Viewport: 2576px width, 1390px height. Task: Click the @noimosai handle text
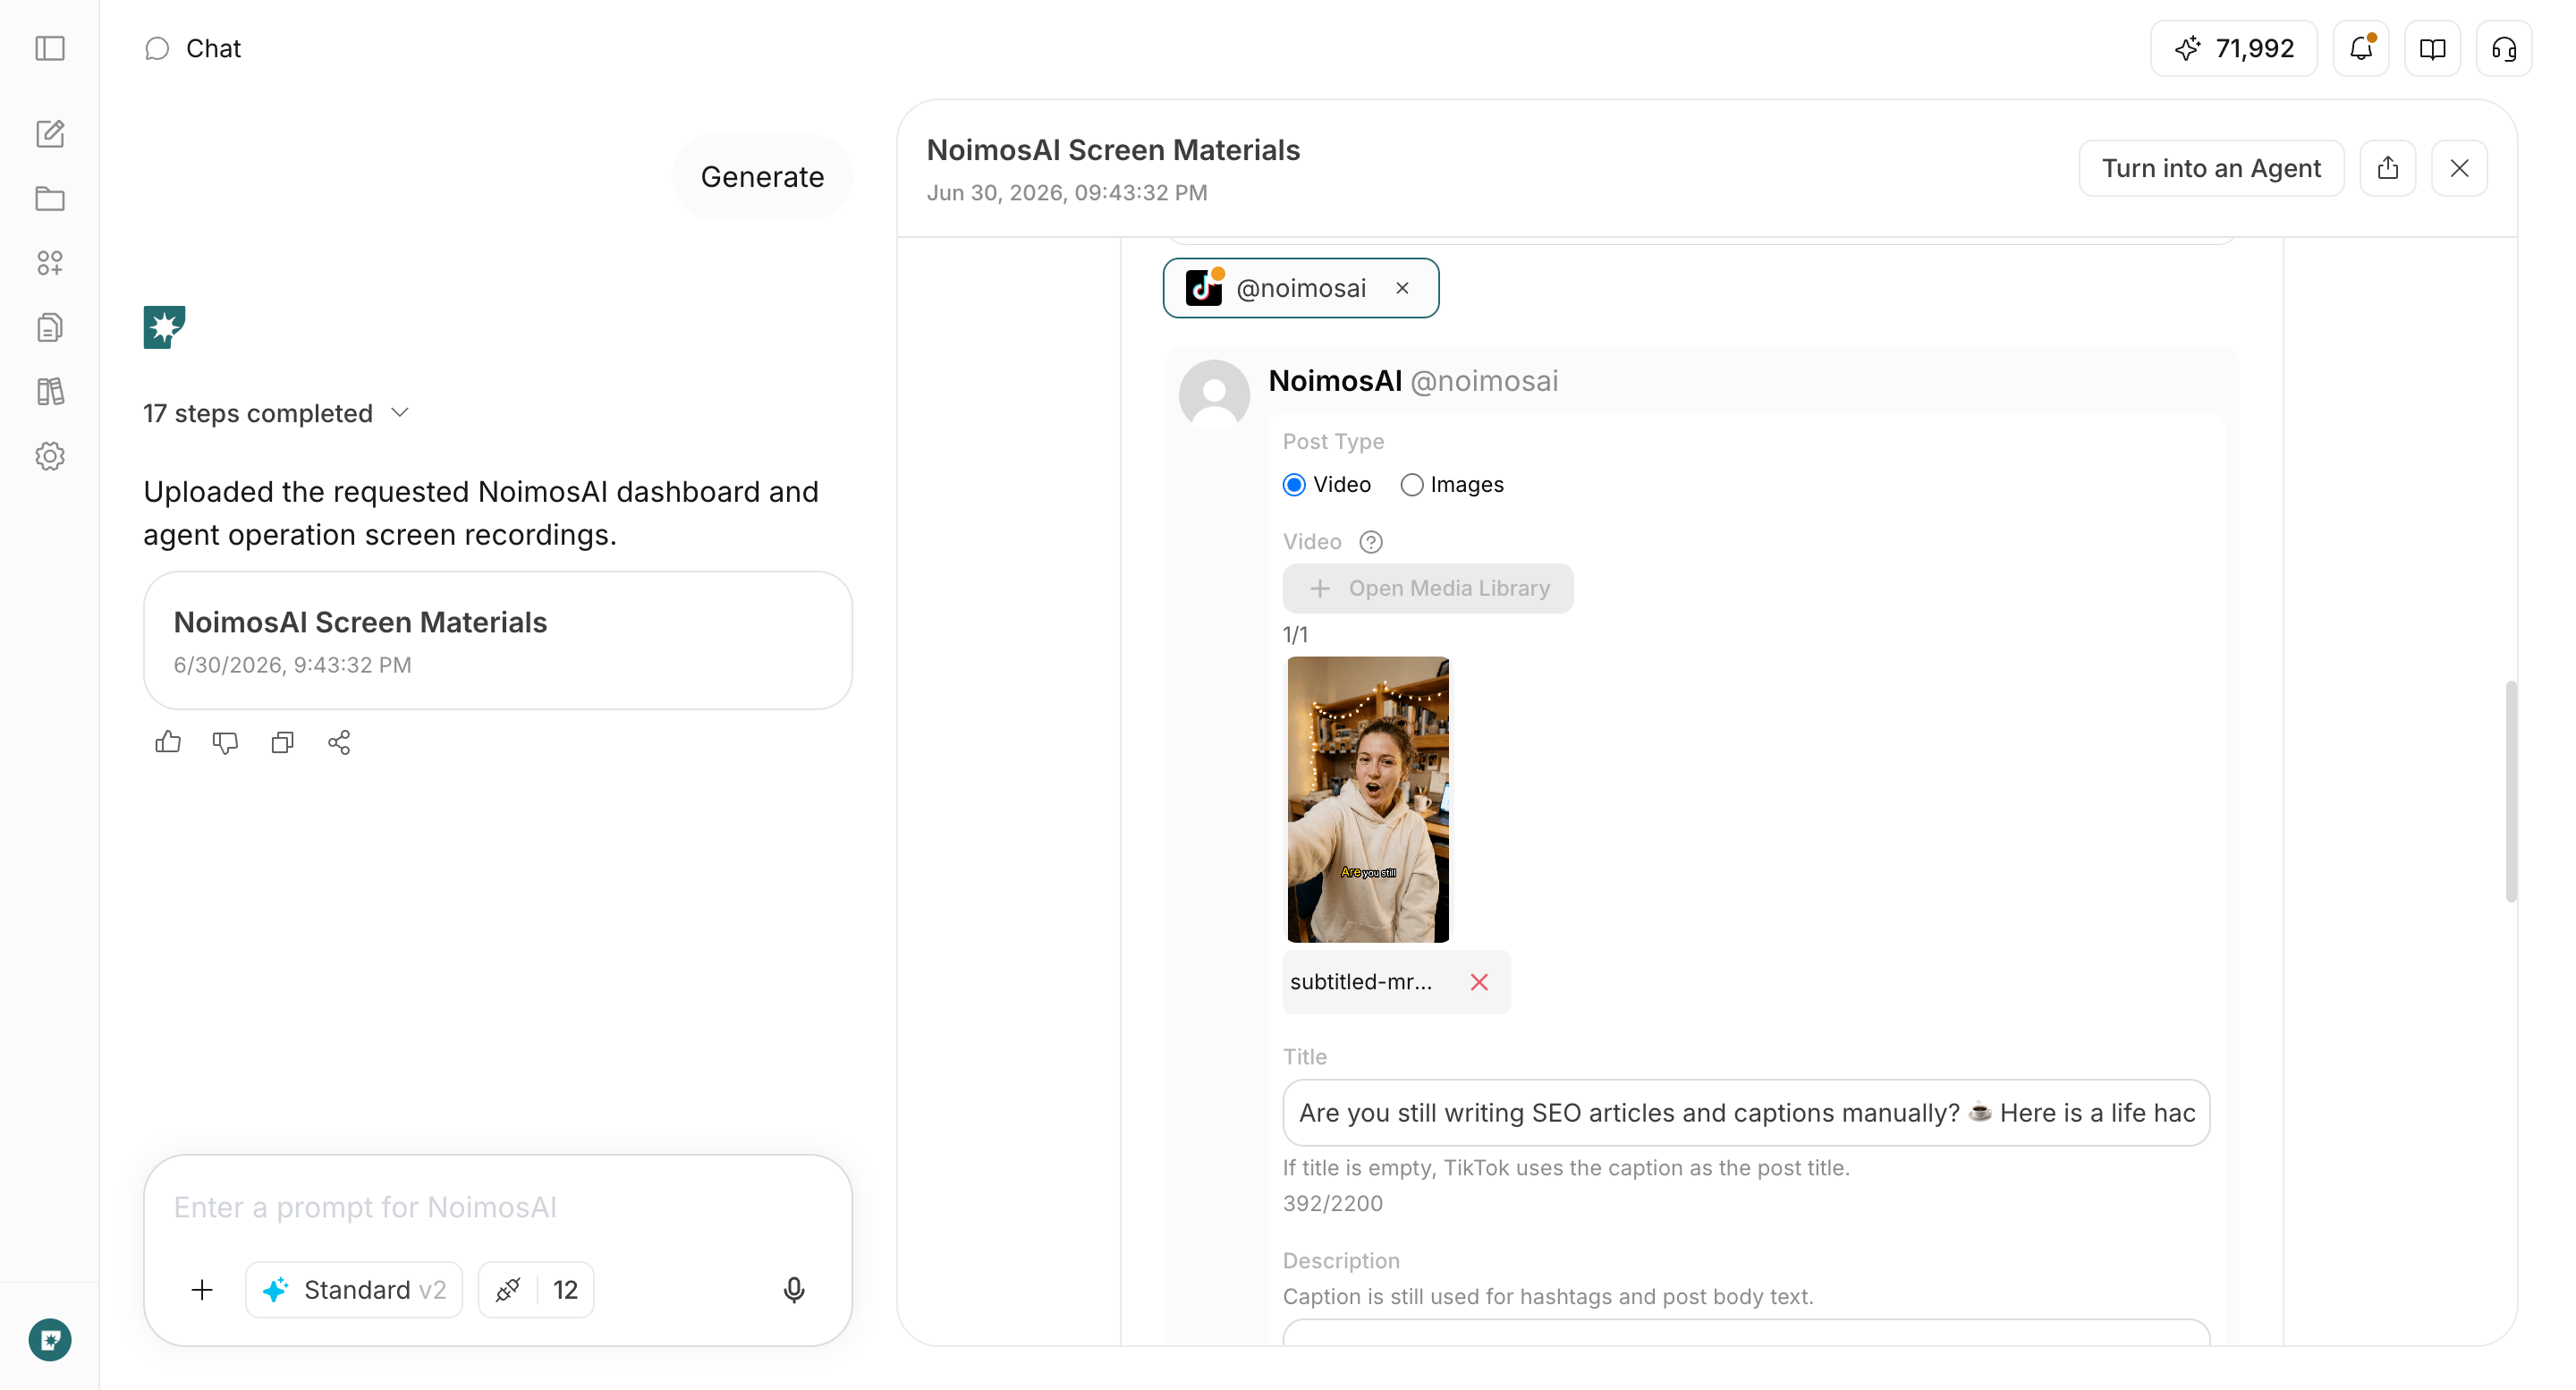pos(1484,381)
